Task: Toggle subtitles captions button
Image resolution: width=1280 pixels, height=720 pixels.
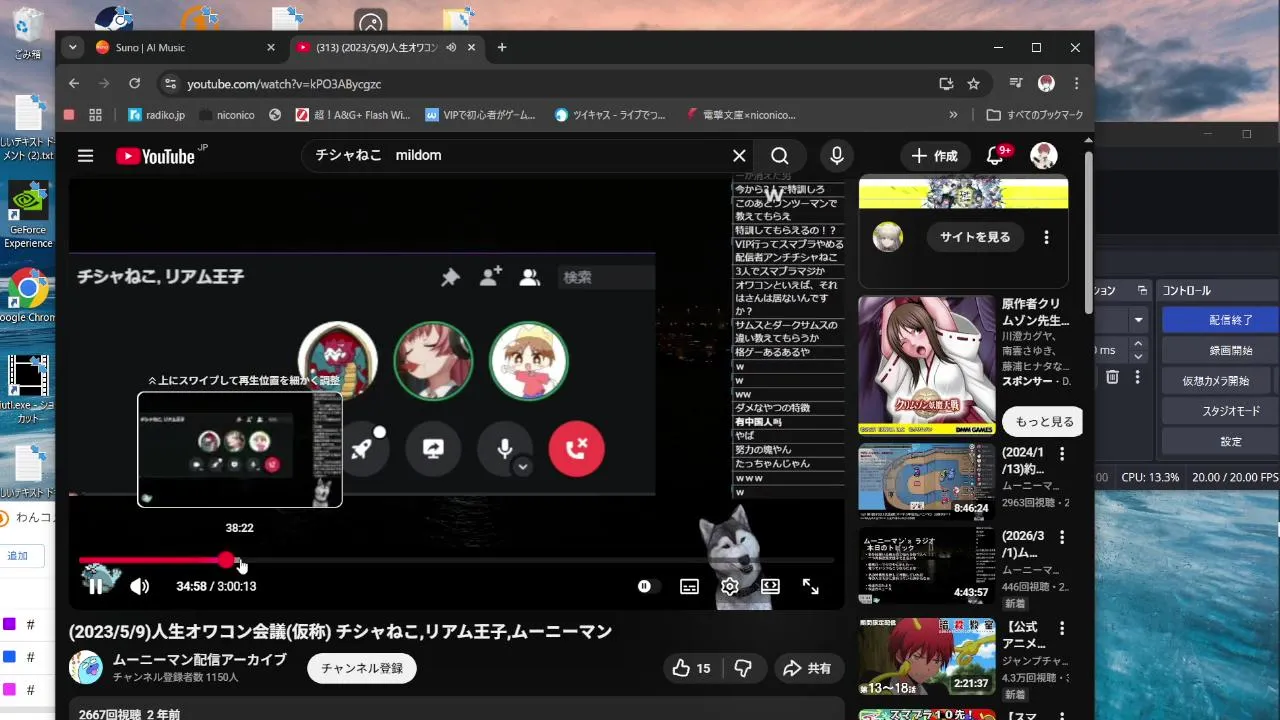Action: 689,587
